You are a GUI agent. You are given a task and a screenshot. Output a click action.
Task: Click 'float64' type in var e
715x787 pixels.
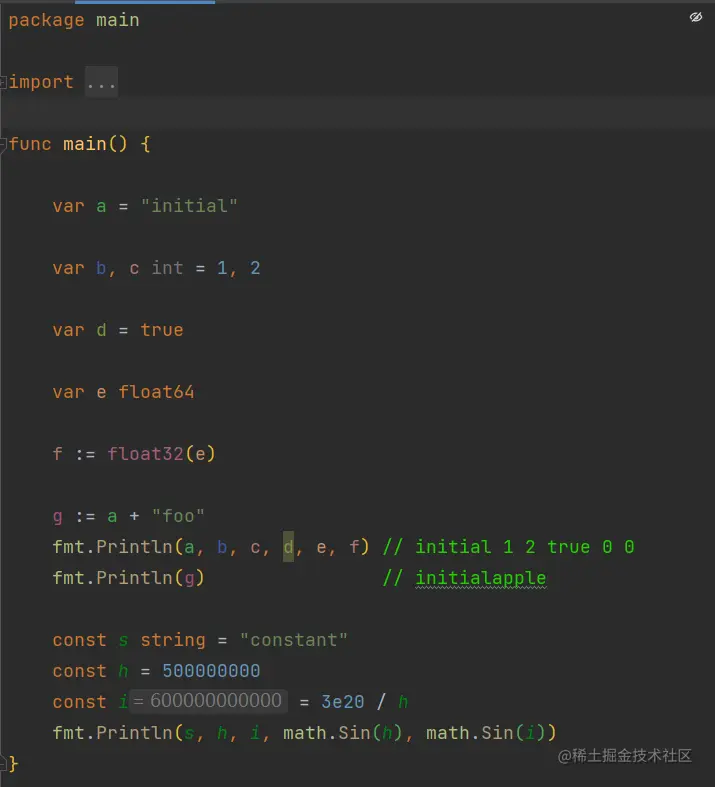[156, 392]
